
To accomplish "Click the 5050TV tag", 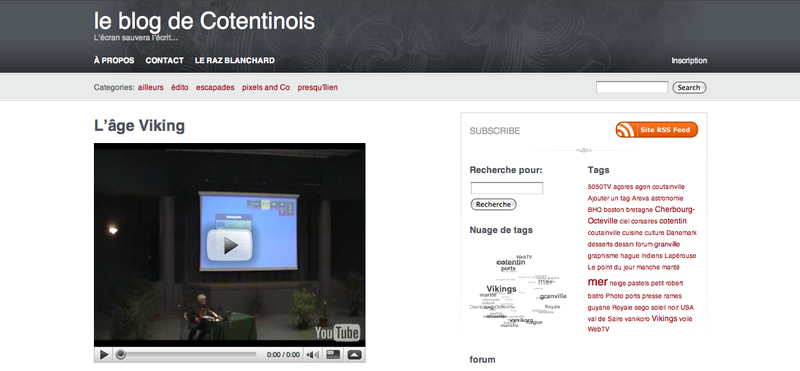I will [x=599, y=187].
